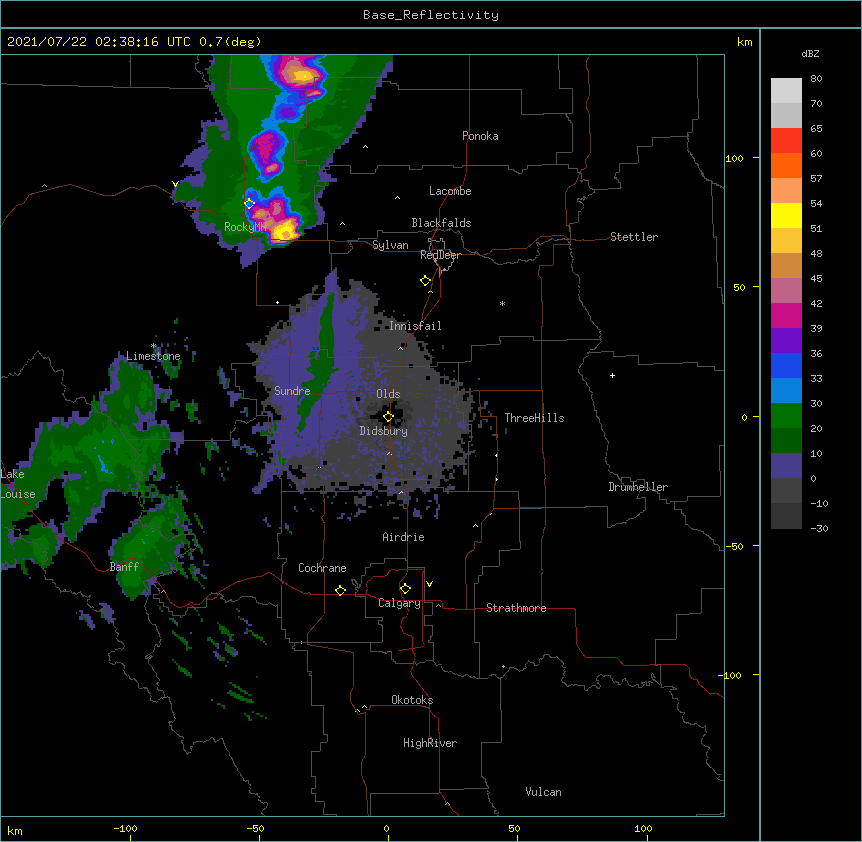The height and width of the screenshot is (842, 862).
Task: Select the Banff label
Action: pyautogui.click(x=124, y=567)
